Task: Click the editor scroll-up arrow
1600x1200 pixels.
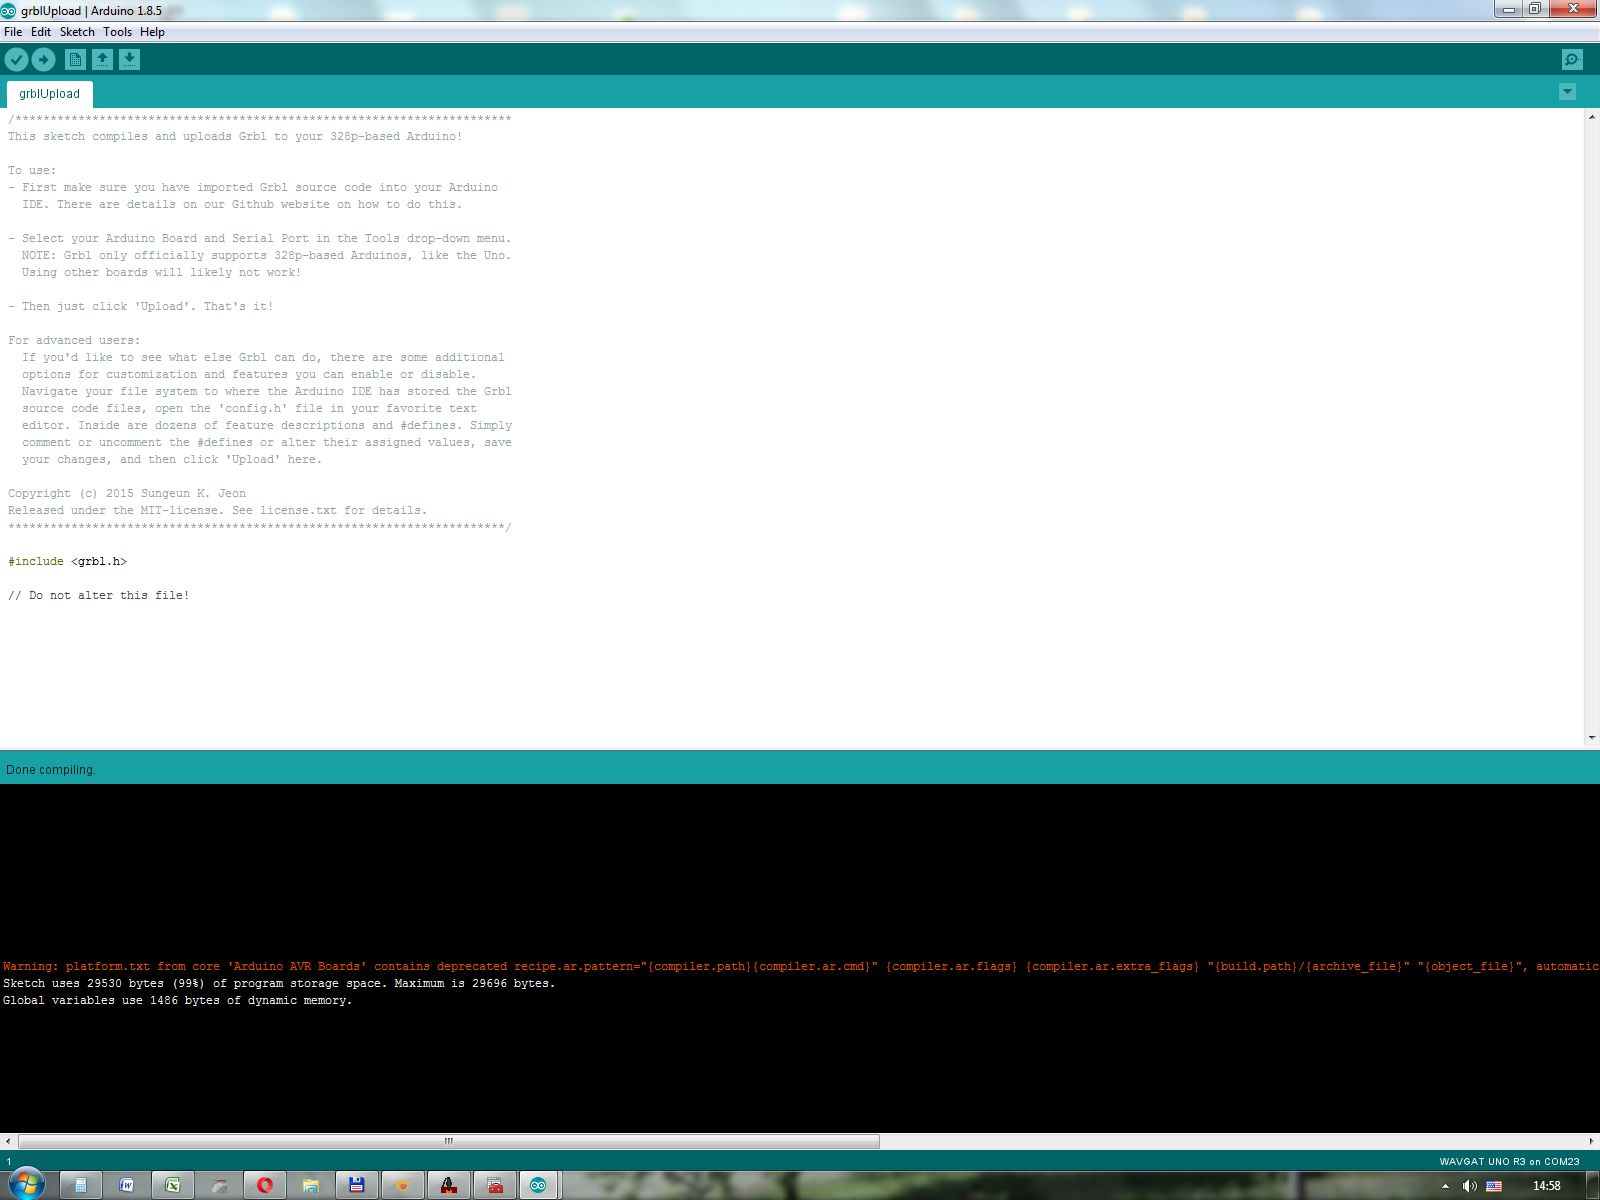Action: click(x=1591, y=117)
